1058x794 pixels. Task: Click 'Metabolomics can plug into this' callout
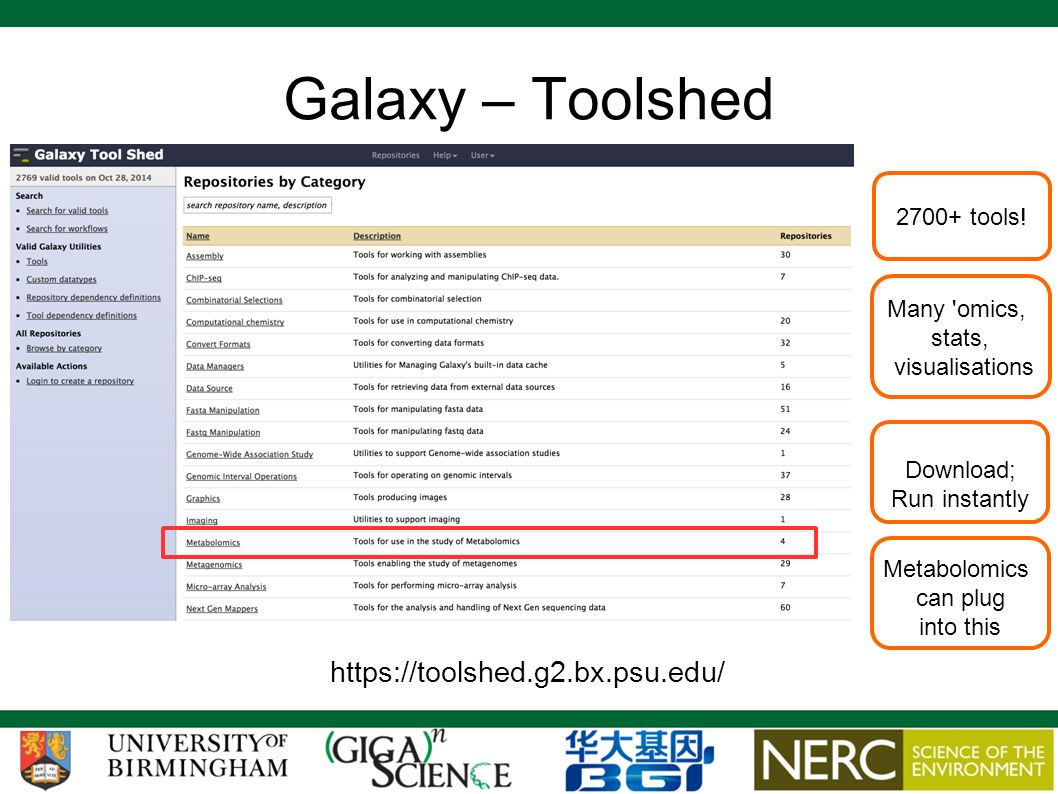point(960,594)
